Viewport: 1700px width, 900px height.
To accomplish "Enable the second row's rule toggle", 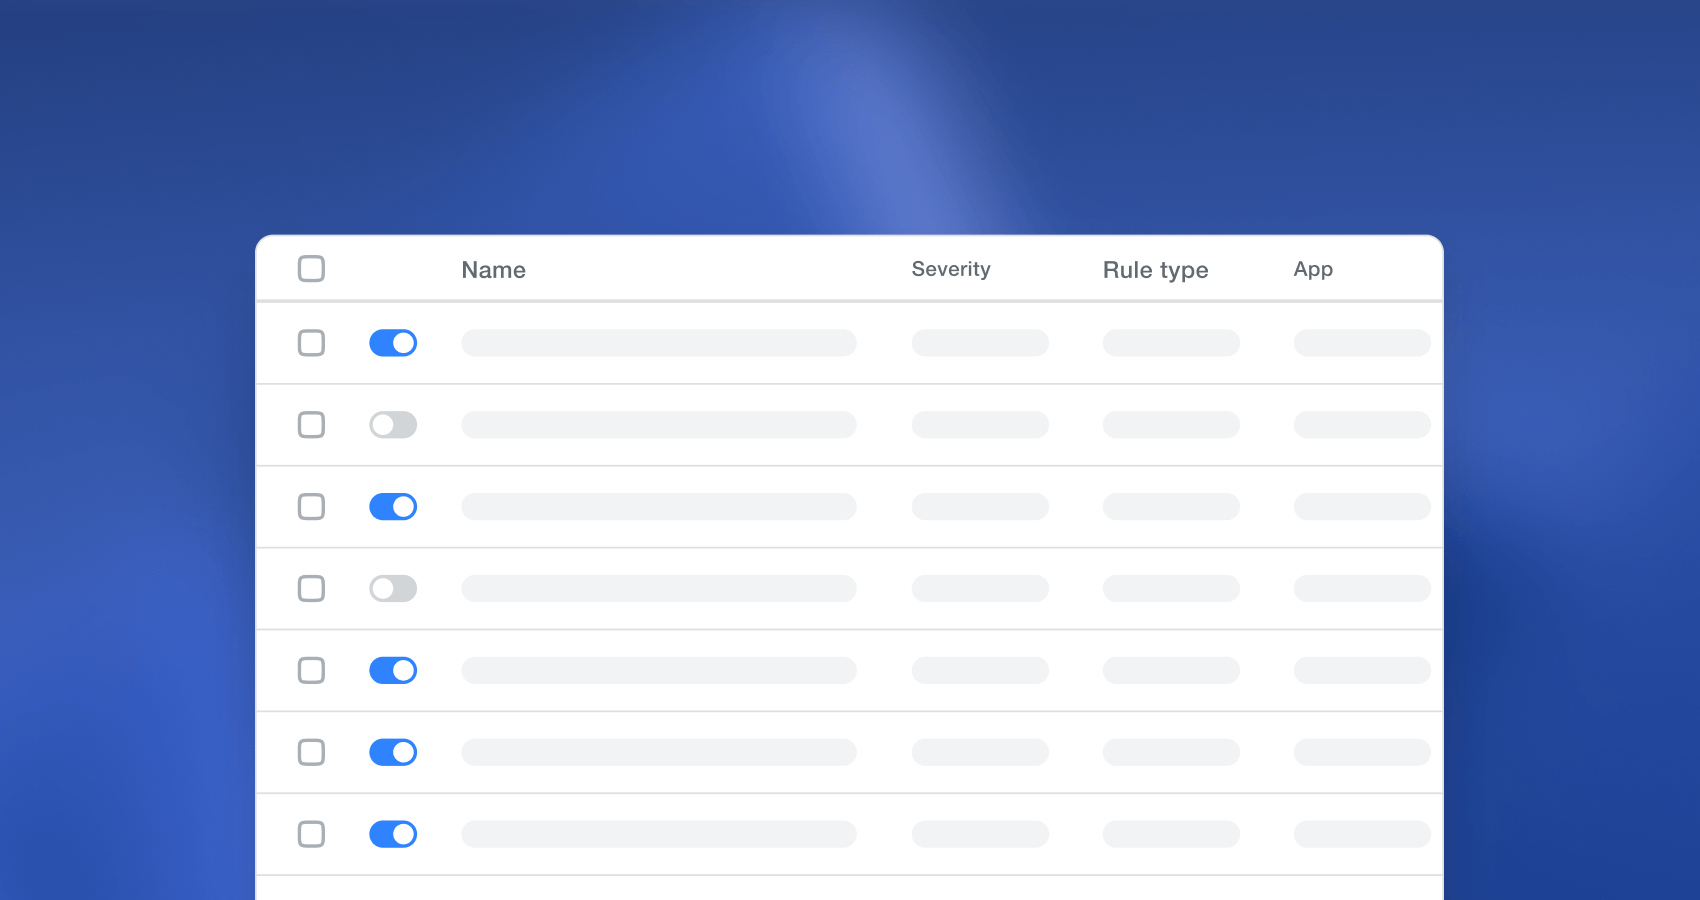I will click(393, 425).
